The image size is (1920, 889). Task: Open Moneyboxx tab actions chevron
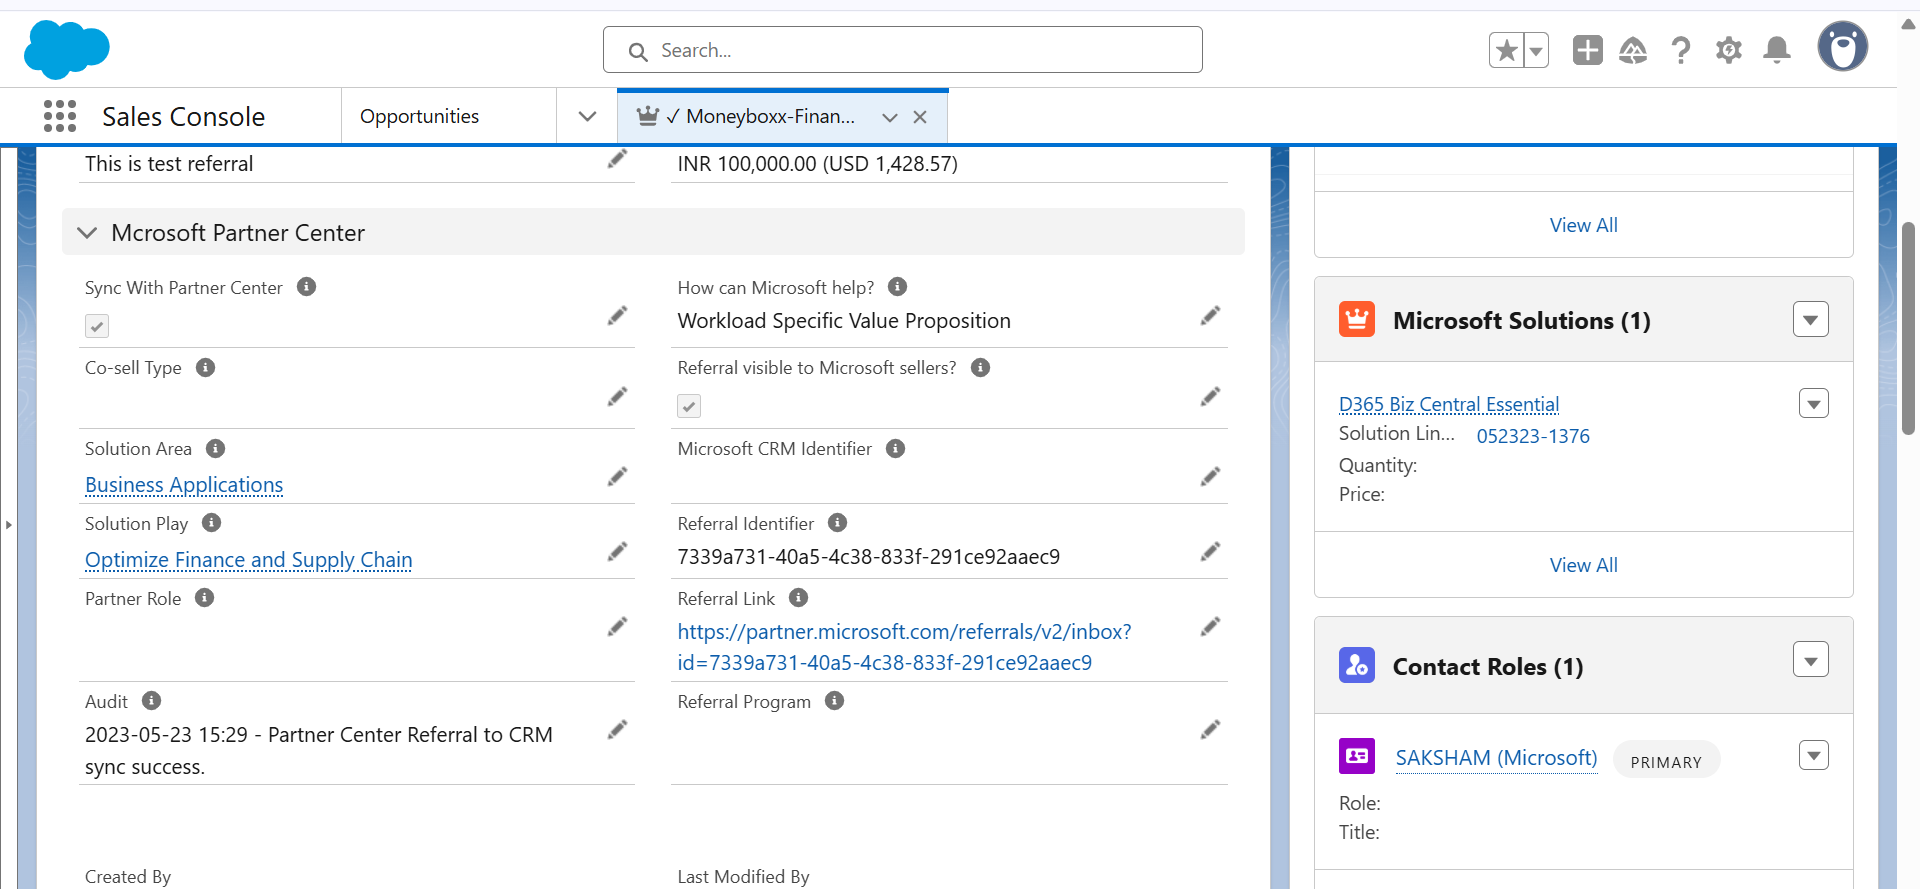pos(889,117)
